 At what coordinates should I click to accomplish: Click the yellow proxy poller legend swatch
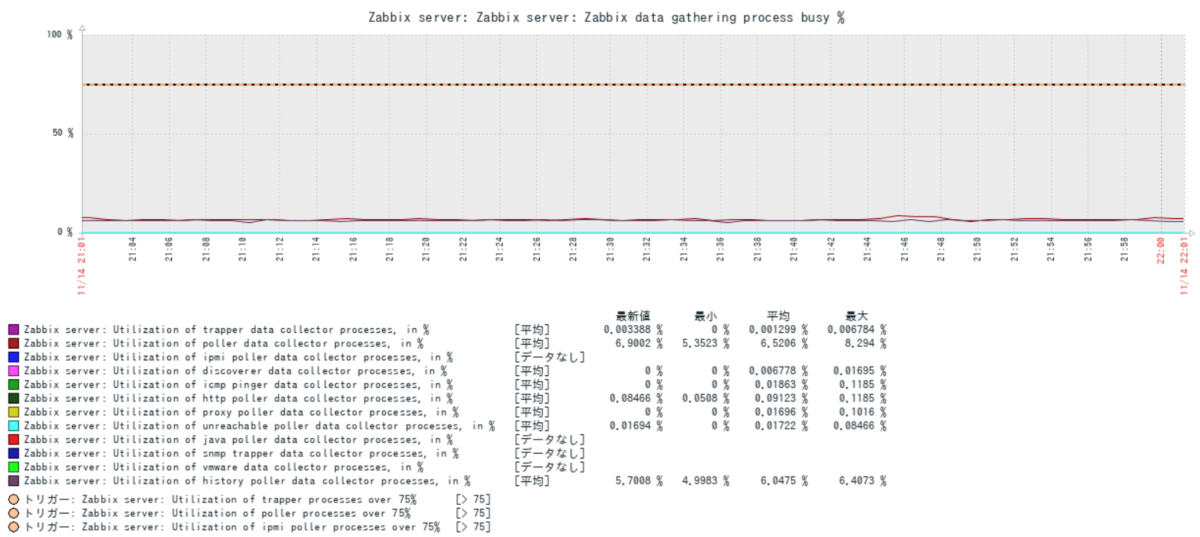click(x=14, y=412)
